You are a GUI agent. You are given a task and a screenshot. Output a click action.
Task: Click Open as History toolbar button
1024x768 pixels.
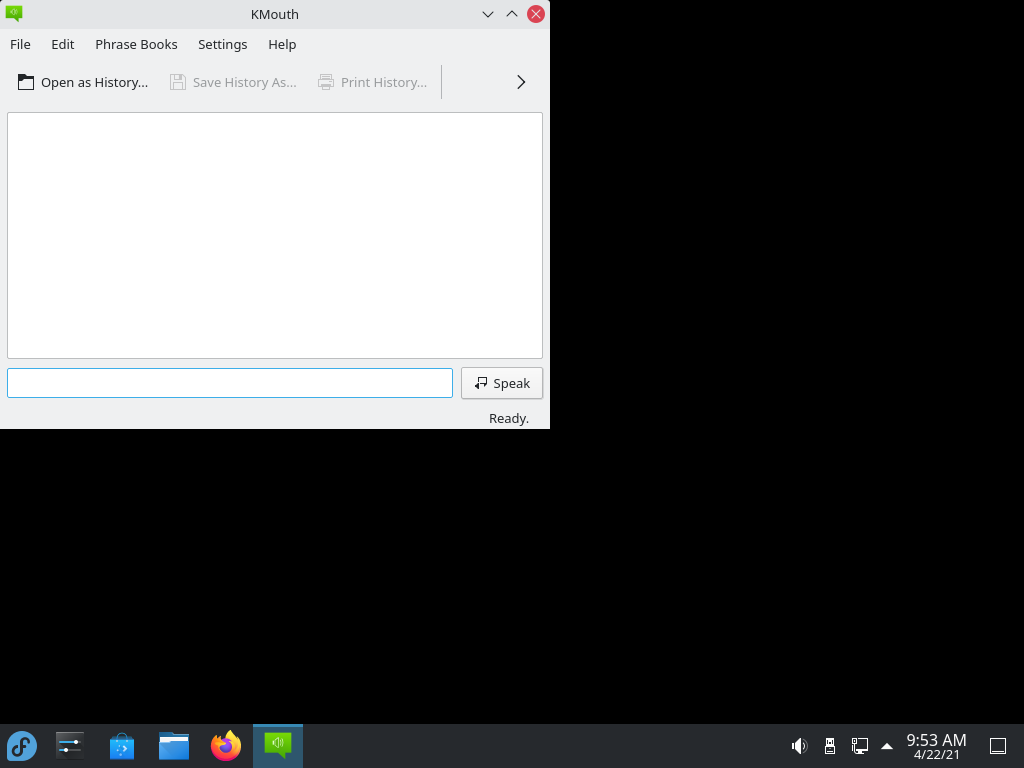point(83,82)
